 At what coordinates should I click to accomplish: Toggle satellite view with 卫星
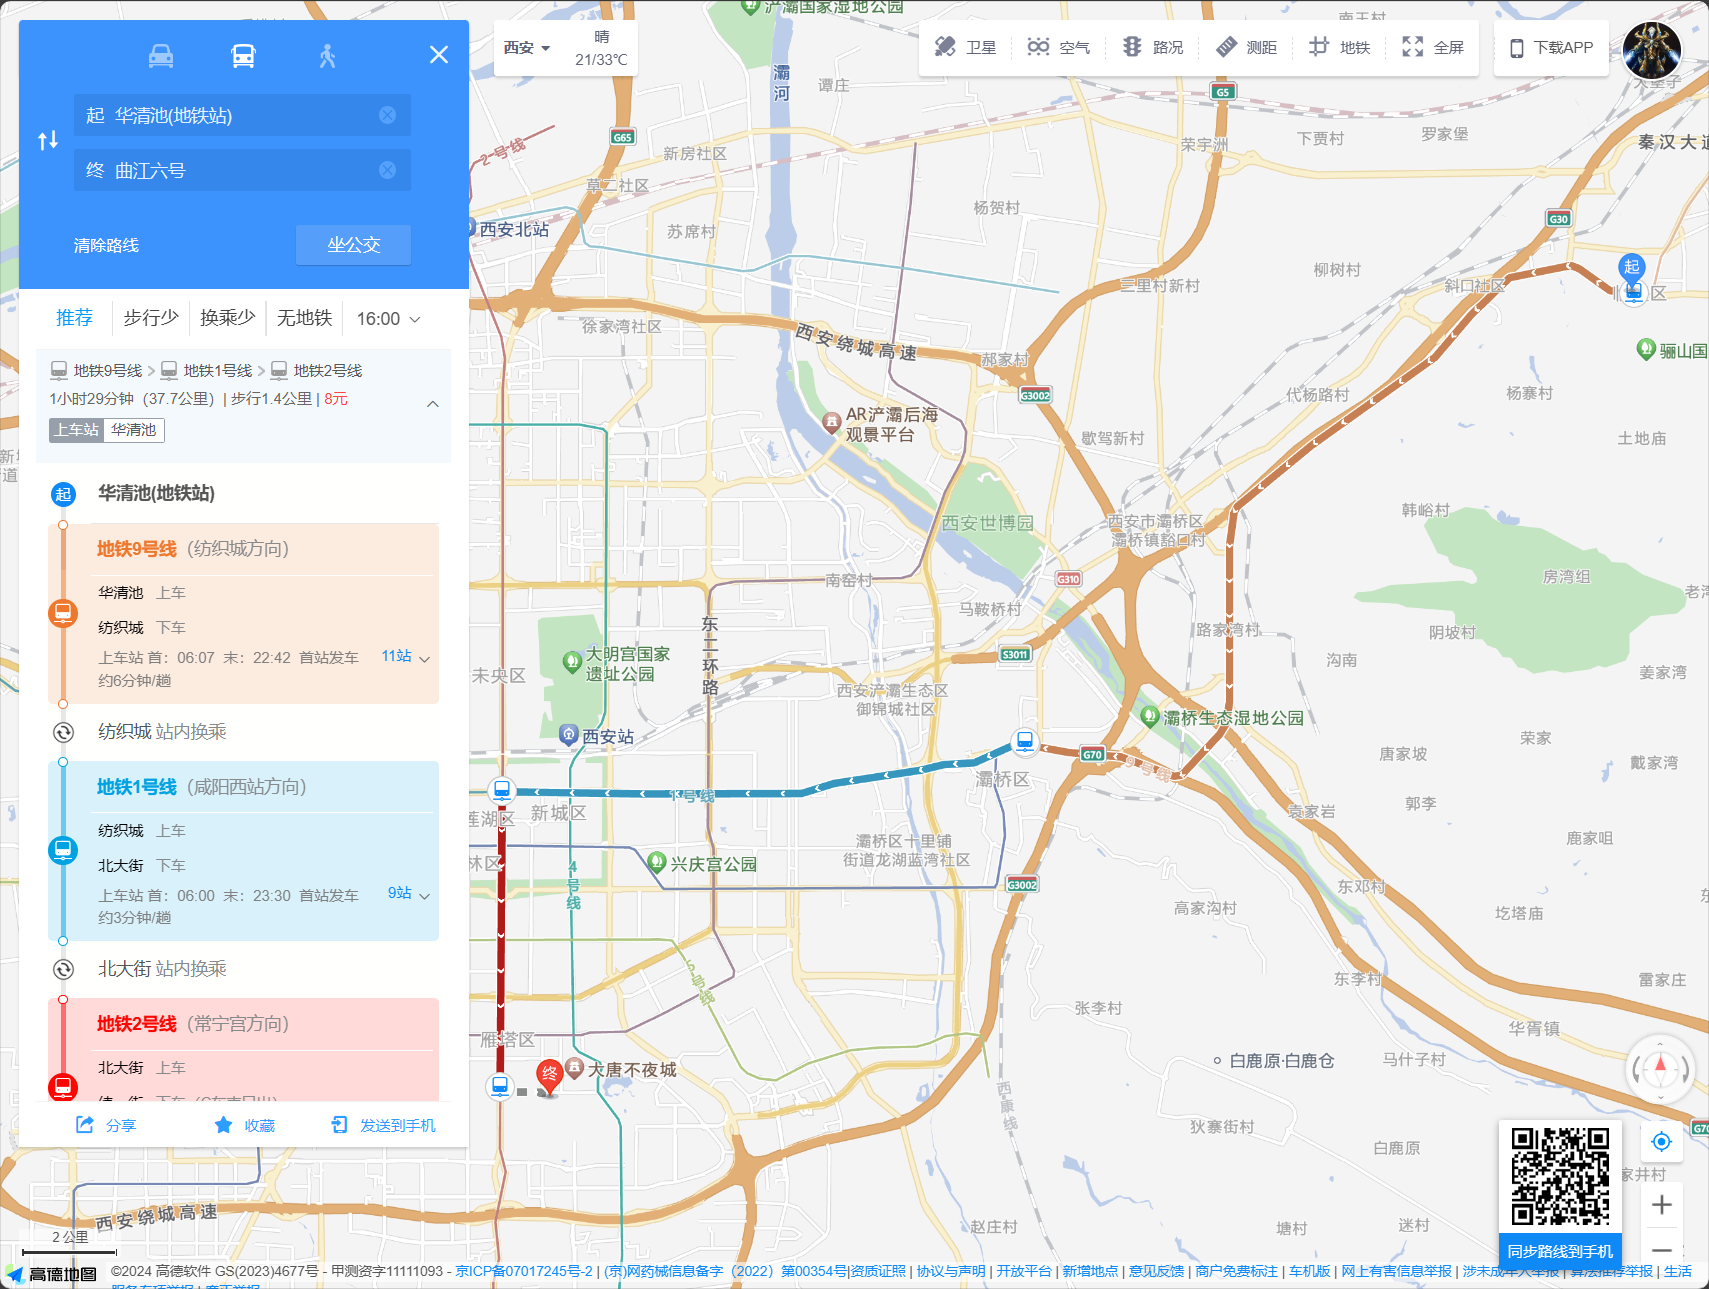pyautogui.click(x=965, y=47)
